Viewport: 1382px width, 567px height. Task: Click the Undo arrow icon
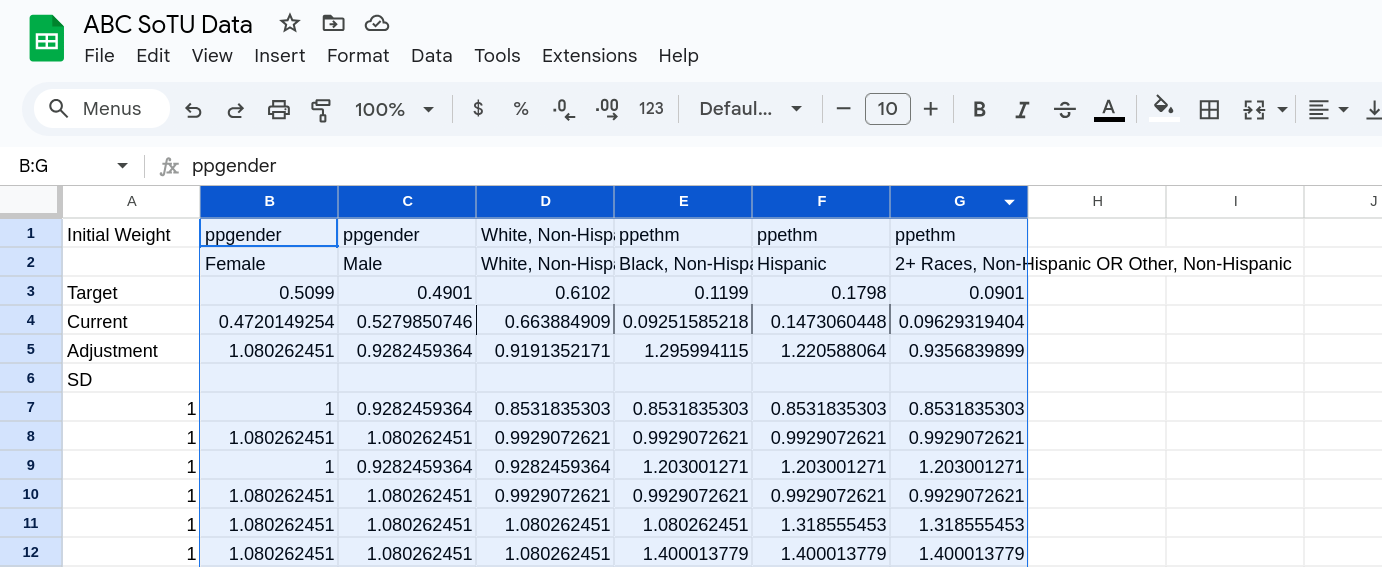pyautogui.click(x=194, y=109)
